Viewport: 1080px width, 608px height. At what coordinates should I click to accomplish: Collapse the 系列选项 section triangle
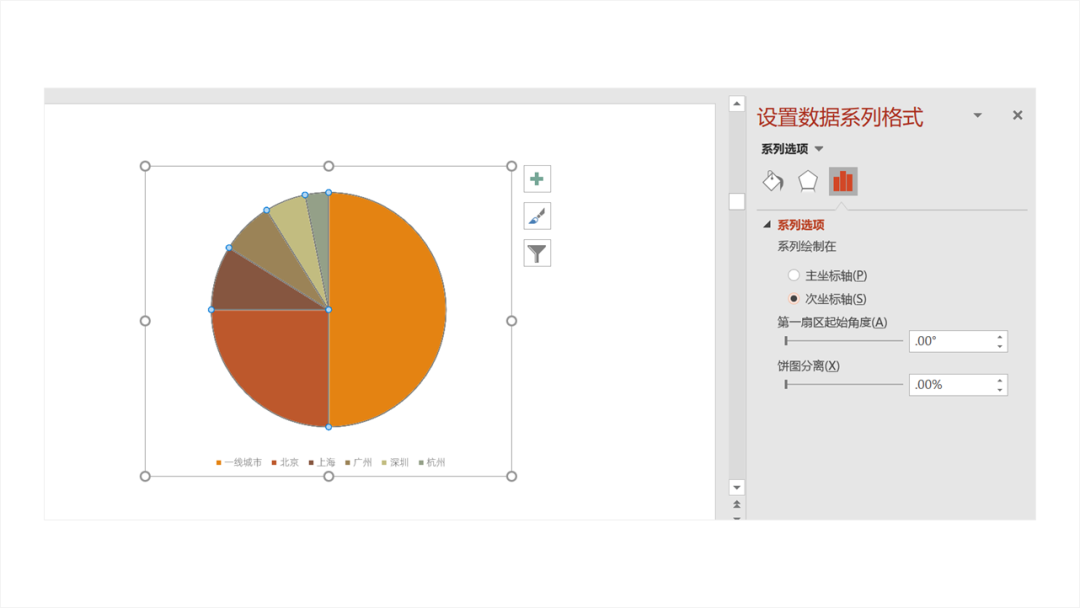[767, 224]
